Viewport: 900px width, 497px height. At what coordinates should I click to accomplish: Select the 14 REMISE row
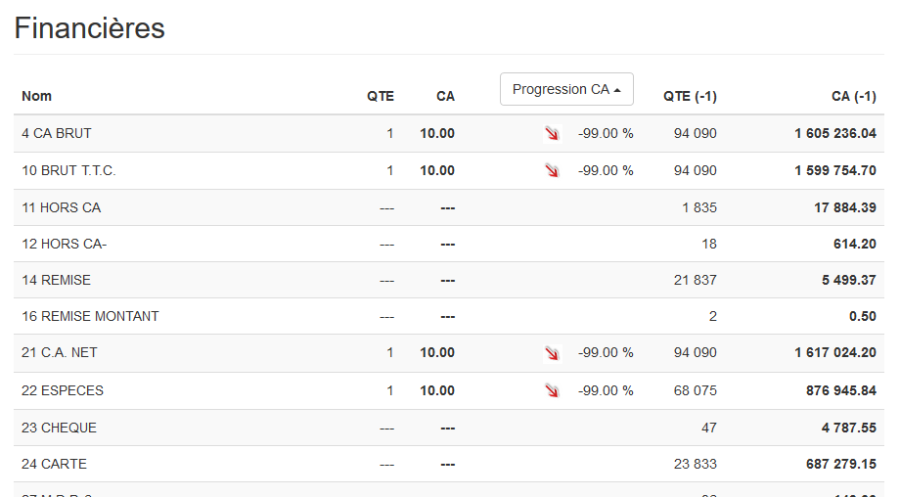(x=56, y=280)
